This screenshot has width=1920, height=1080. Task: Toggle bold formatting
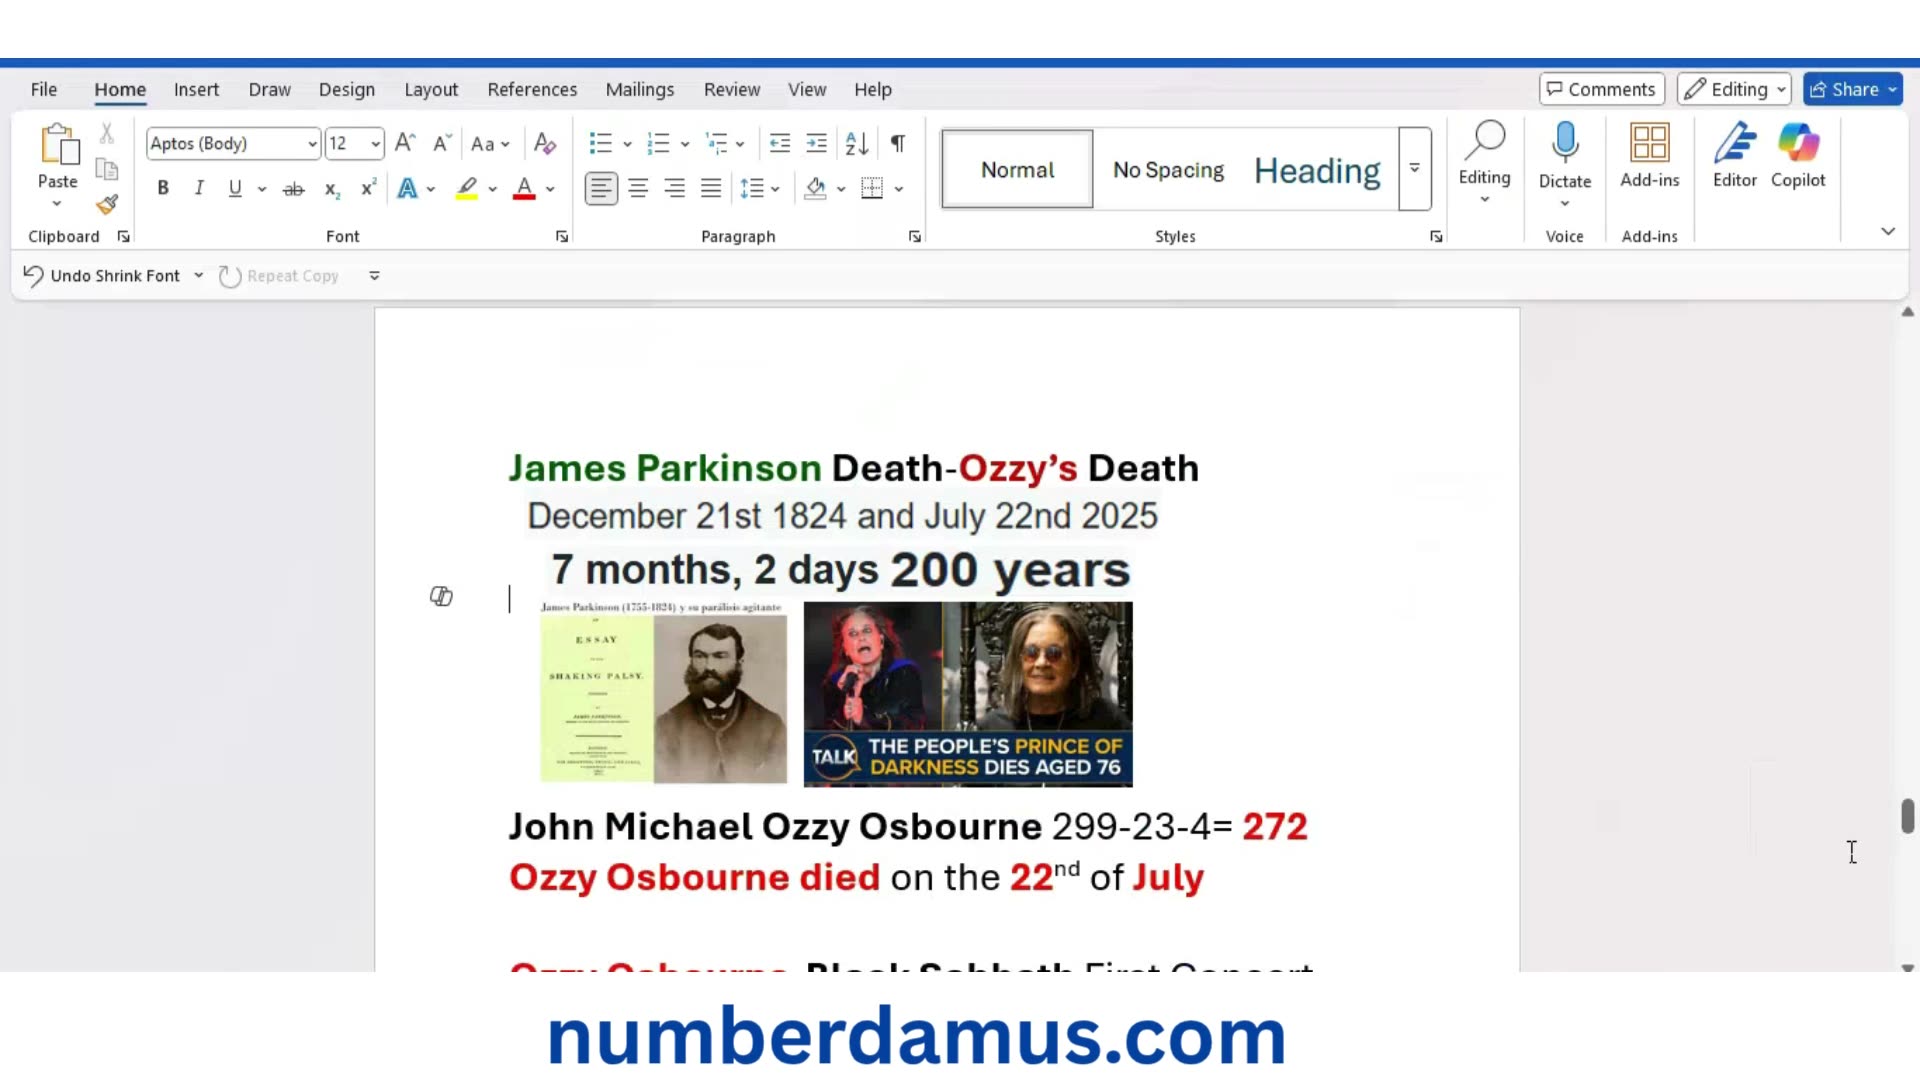click(x=163, y=188)
